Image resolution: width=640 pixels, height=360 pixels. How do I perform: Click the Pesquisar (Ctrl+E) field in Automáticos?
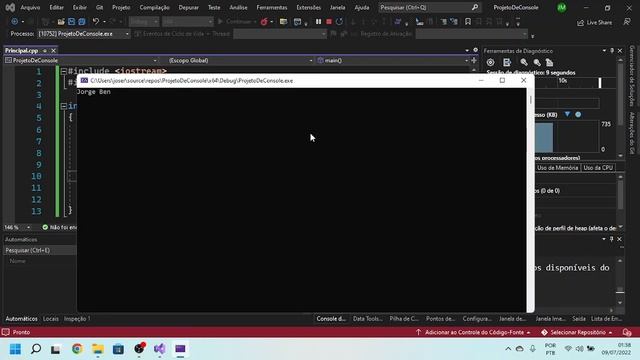[x=40, y=250]
